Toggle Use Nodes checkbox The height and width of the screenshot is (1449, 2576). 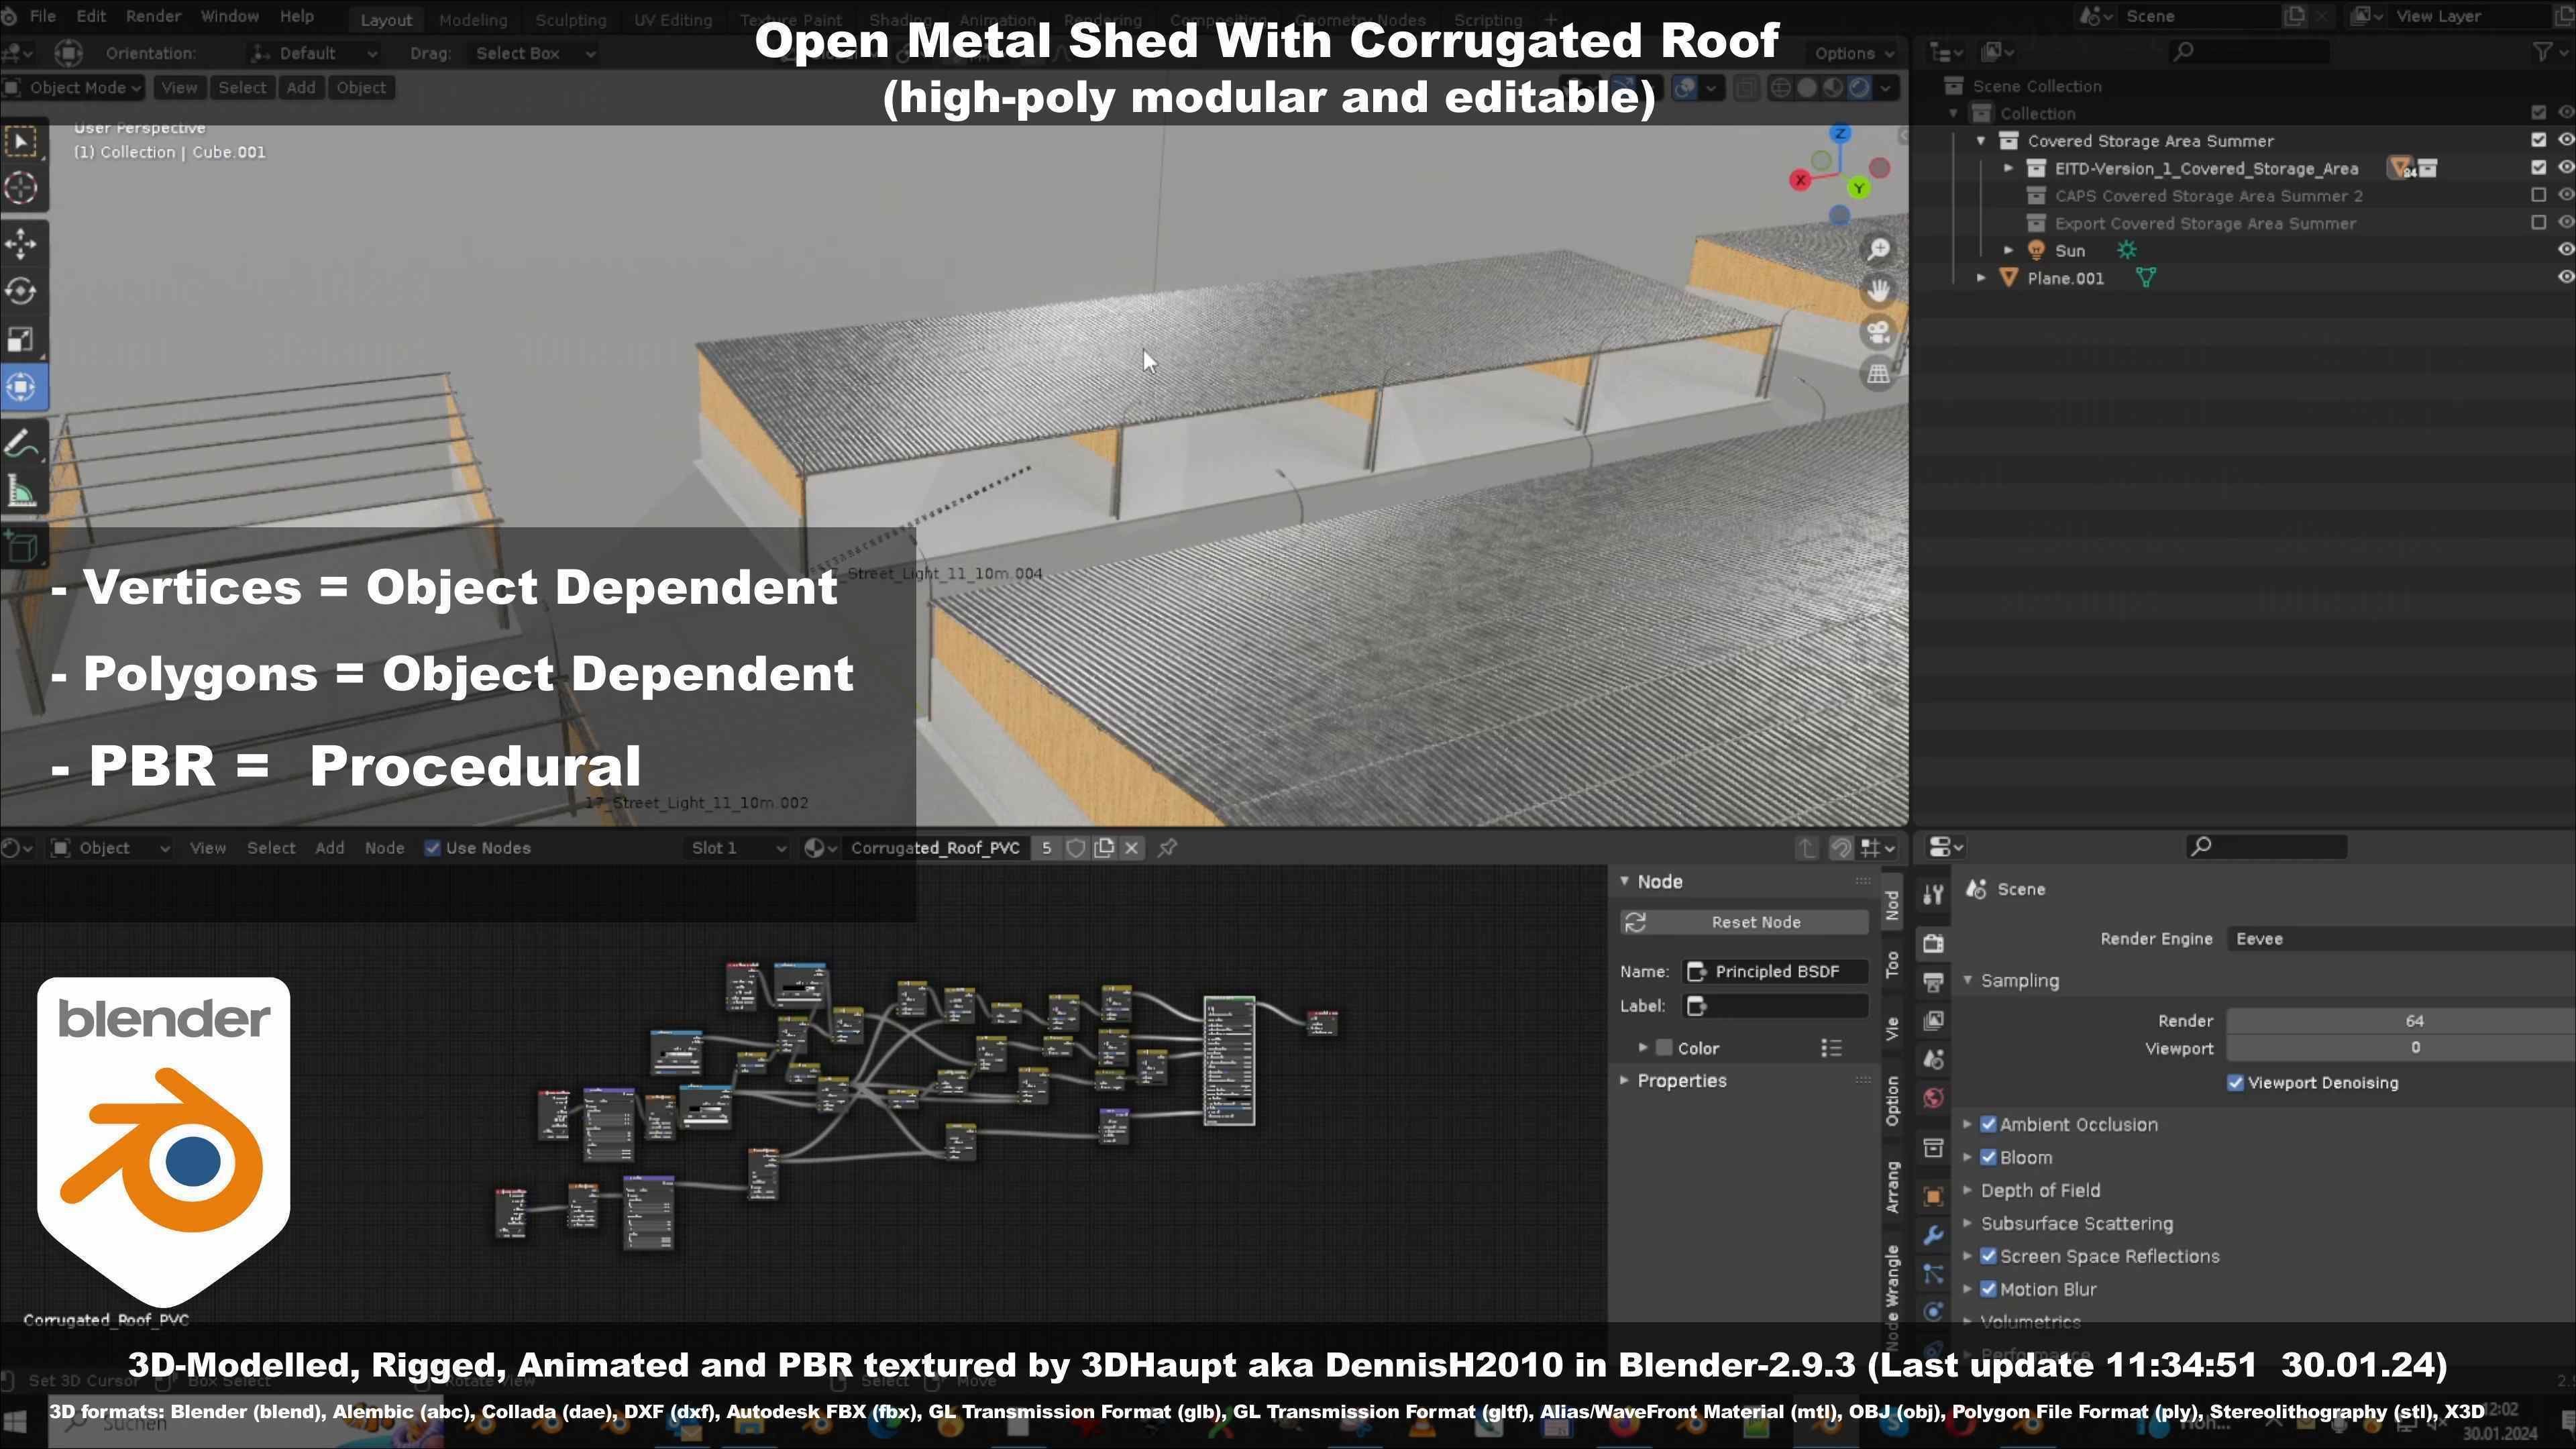(433, 848)
